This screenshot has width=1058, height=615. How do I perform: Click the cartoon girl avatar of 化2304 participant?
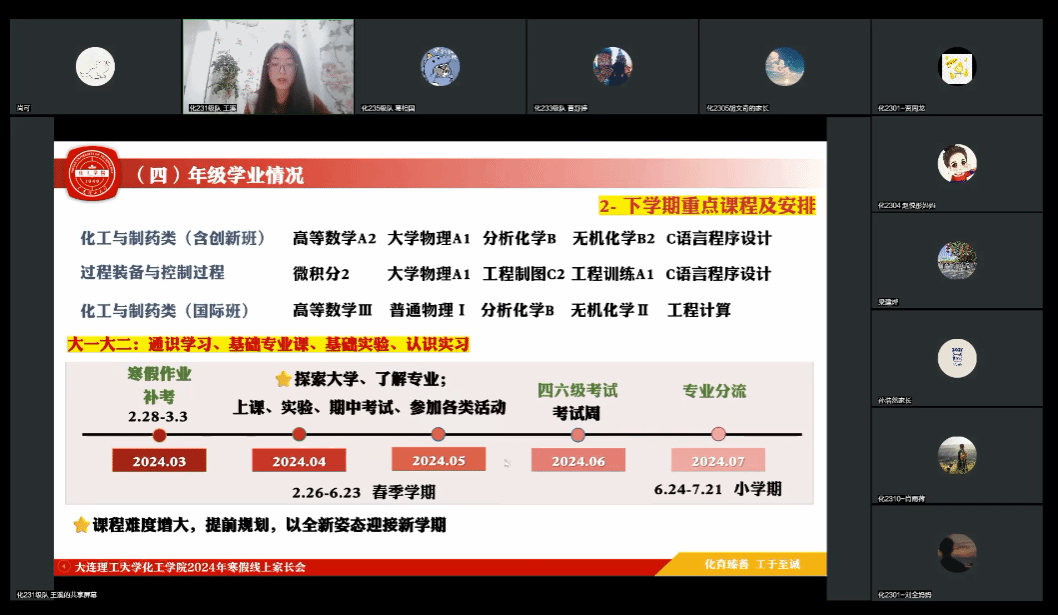956,163
